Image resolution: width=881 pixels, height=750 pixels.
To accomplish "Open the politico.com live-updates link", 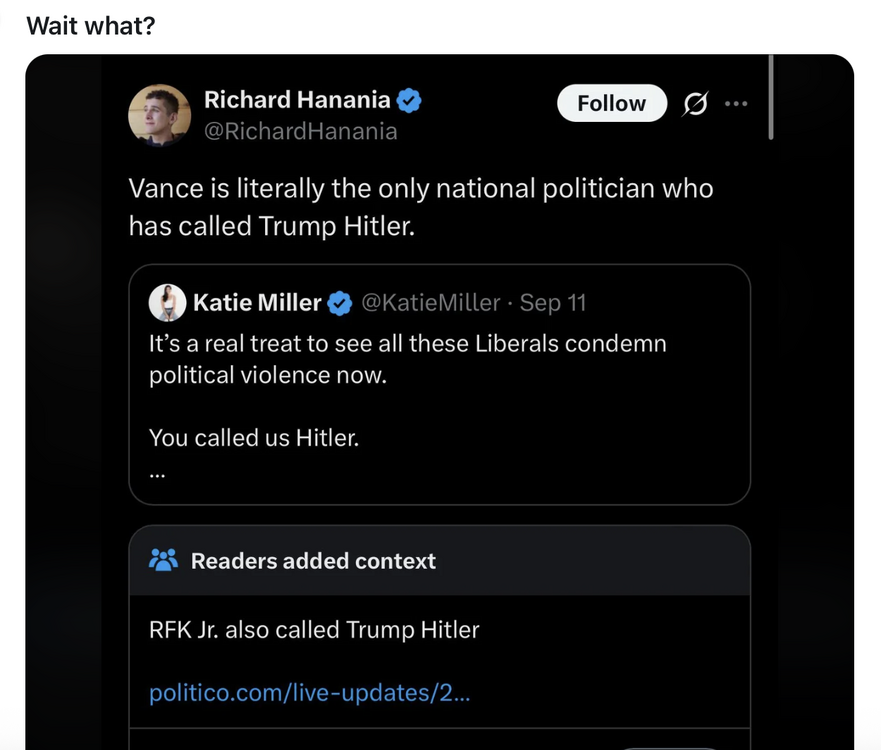I will tap(310, 692).
